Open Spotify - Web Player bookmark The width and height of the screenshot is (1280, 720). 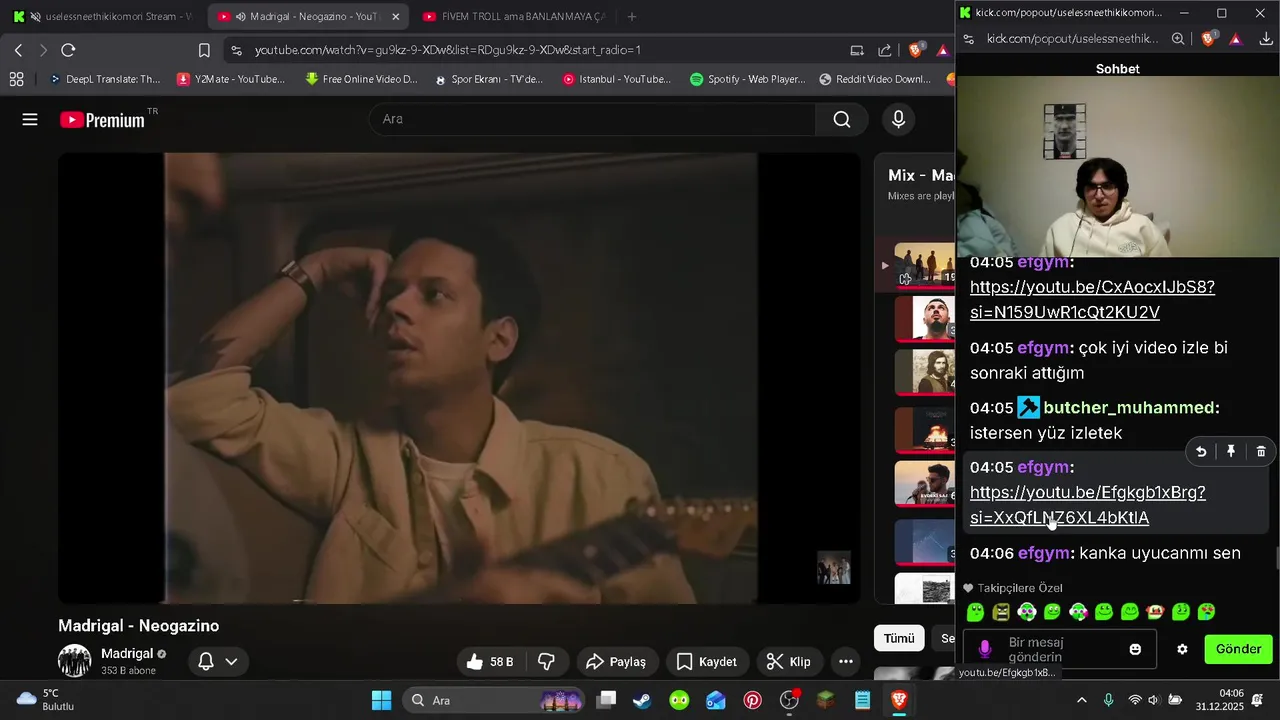747,79
